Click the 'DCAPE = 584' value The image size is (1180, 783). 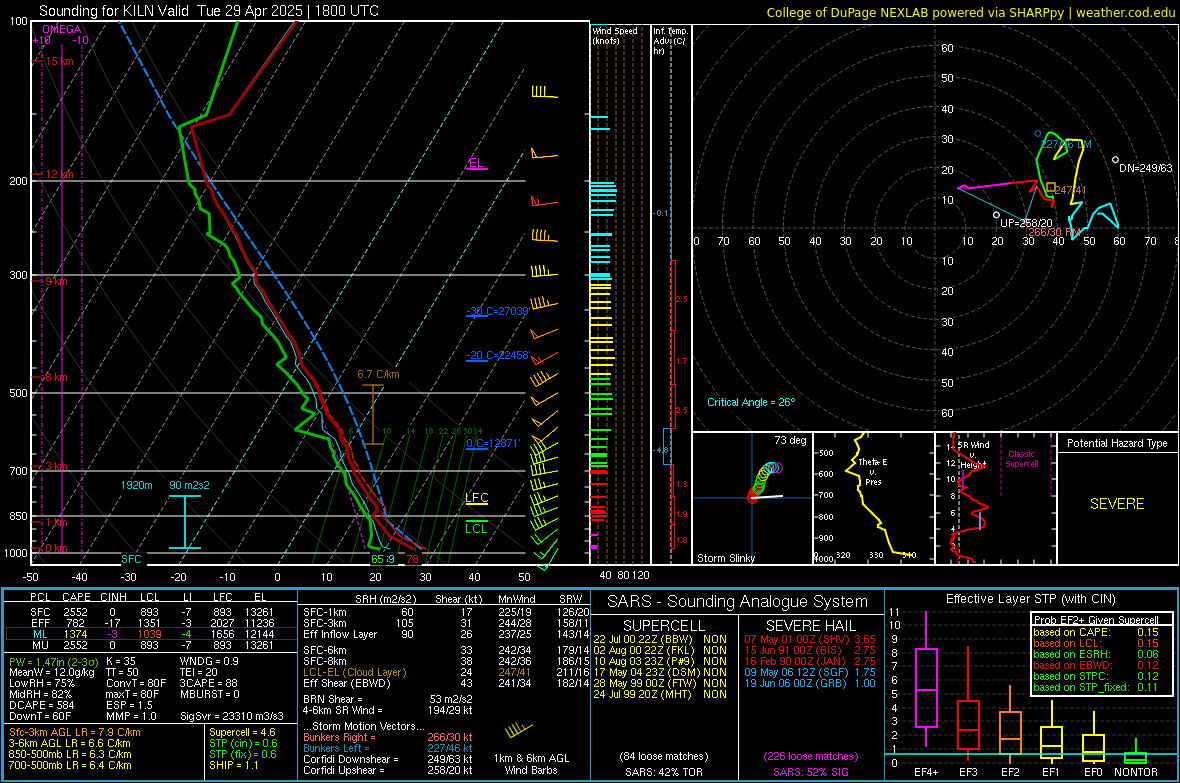coord(41,705)
